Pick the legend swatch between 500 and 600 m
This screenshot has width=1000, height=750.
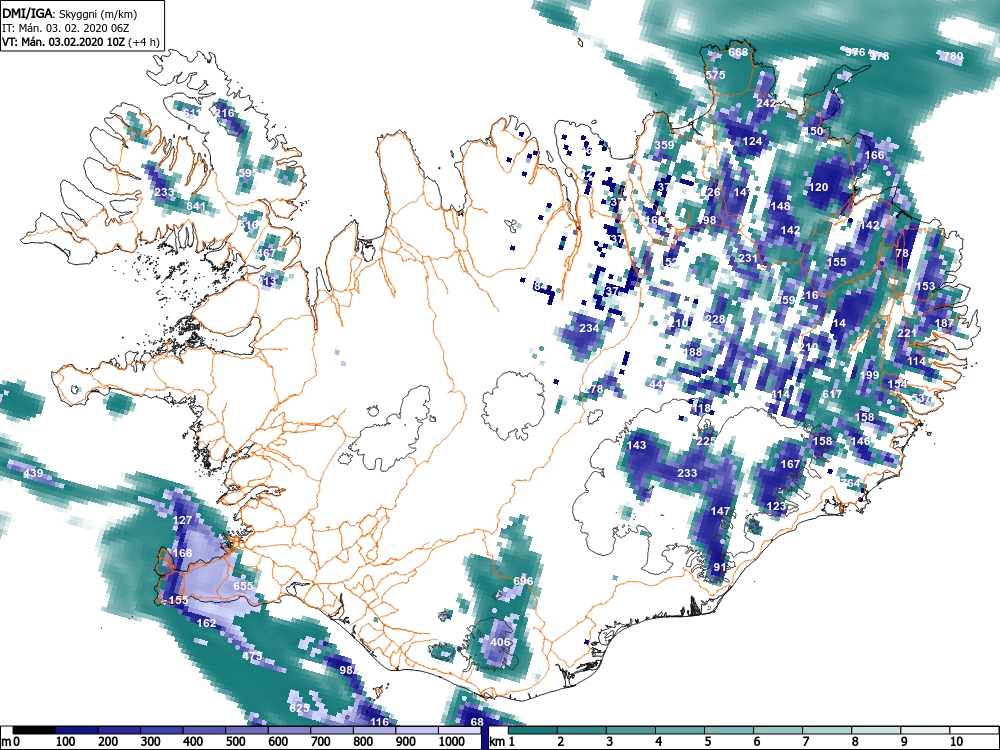(x=247, y=730)
